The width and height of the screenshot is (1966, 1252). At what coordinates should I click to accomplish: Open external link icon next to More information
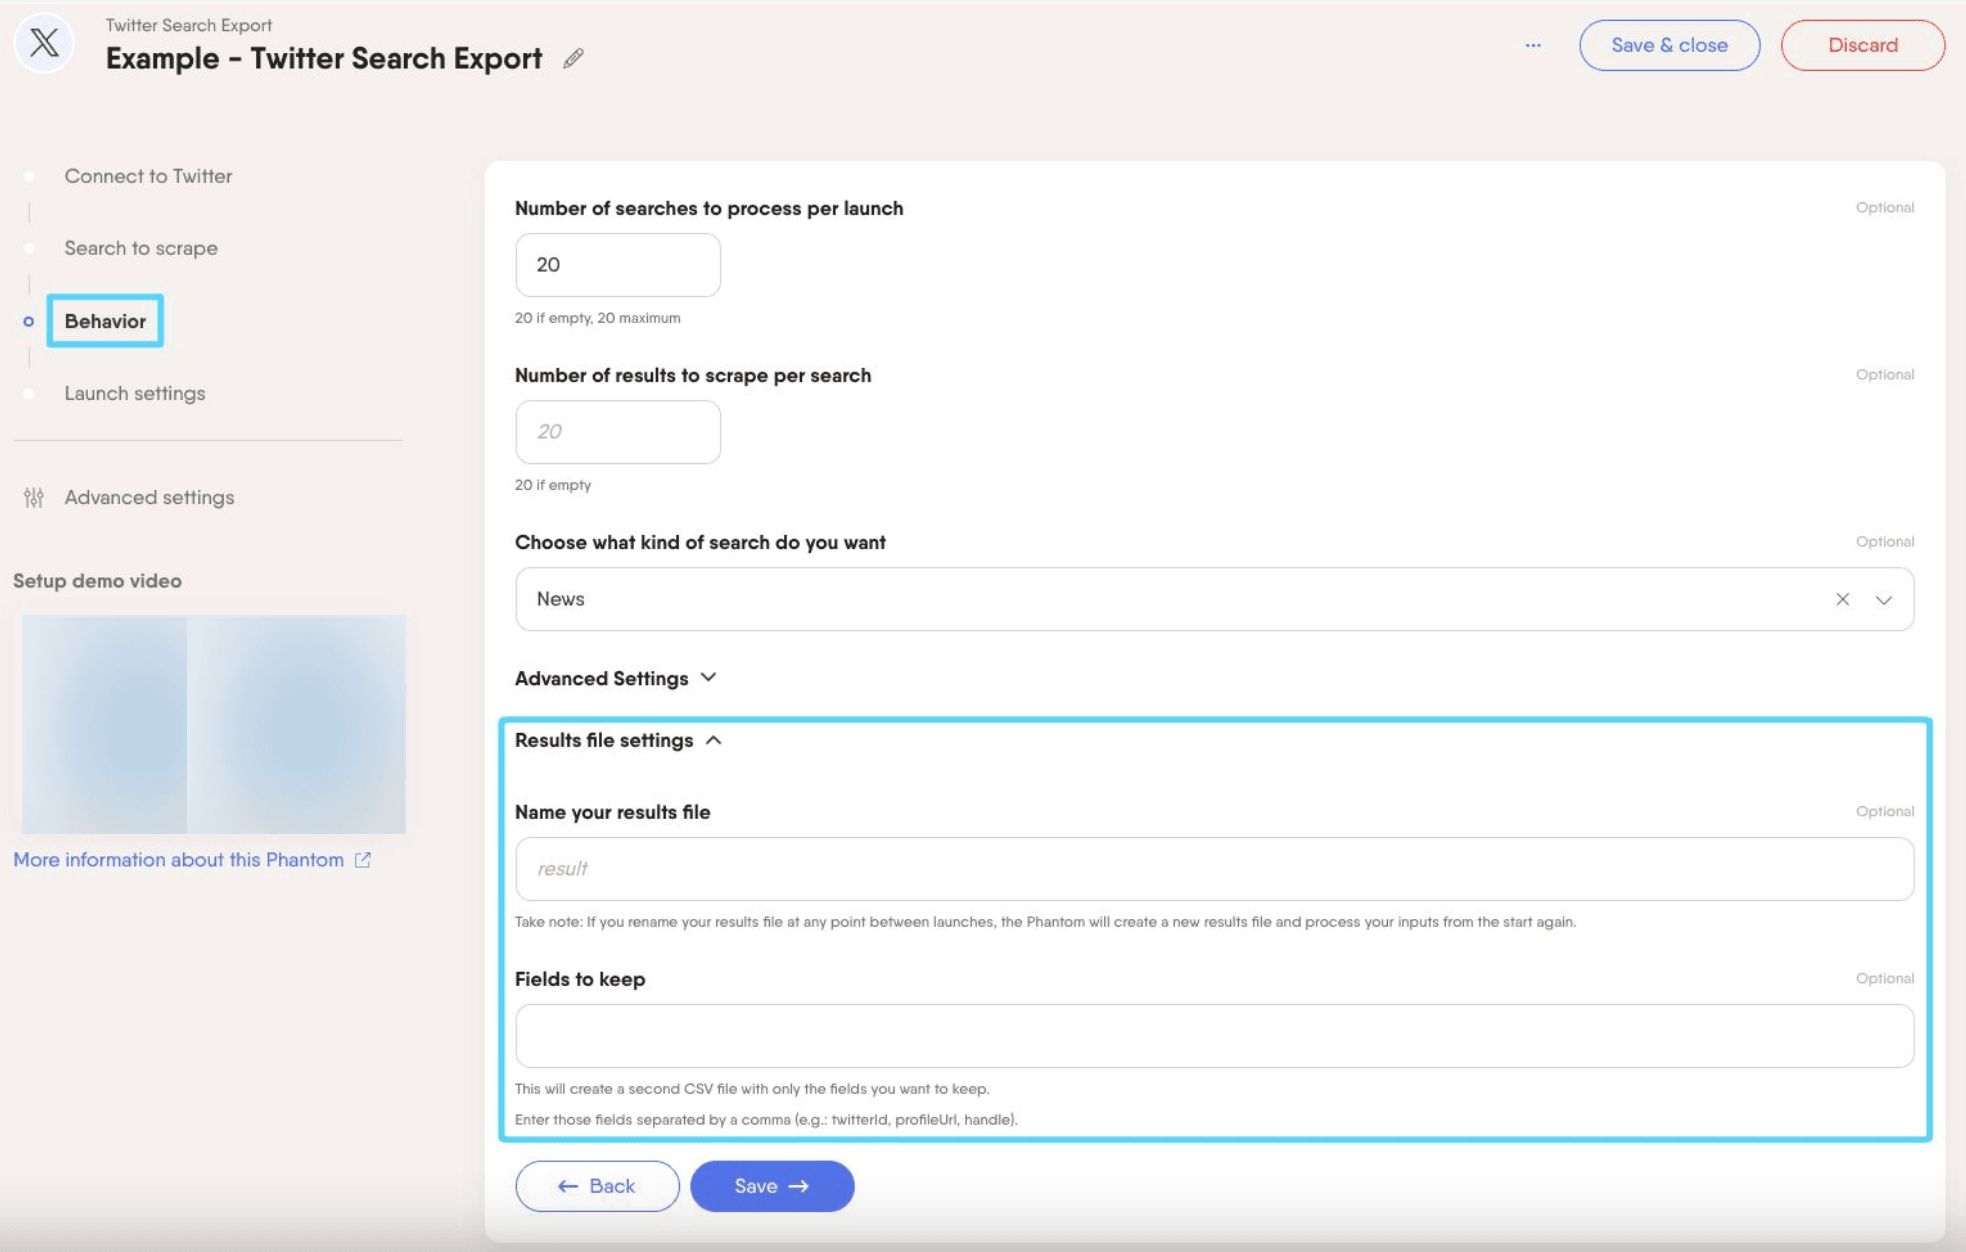pyautogui.click(x=363, y=860)
